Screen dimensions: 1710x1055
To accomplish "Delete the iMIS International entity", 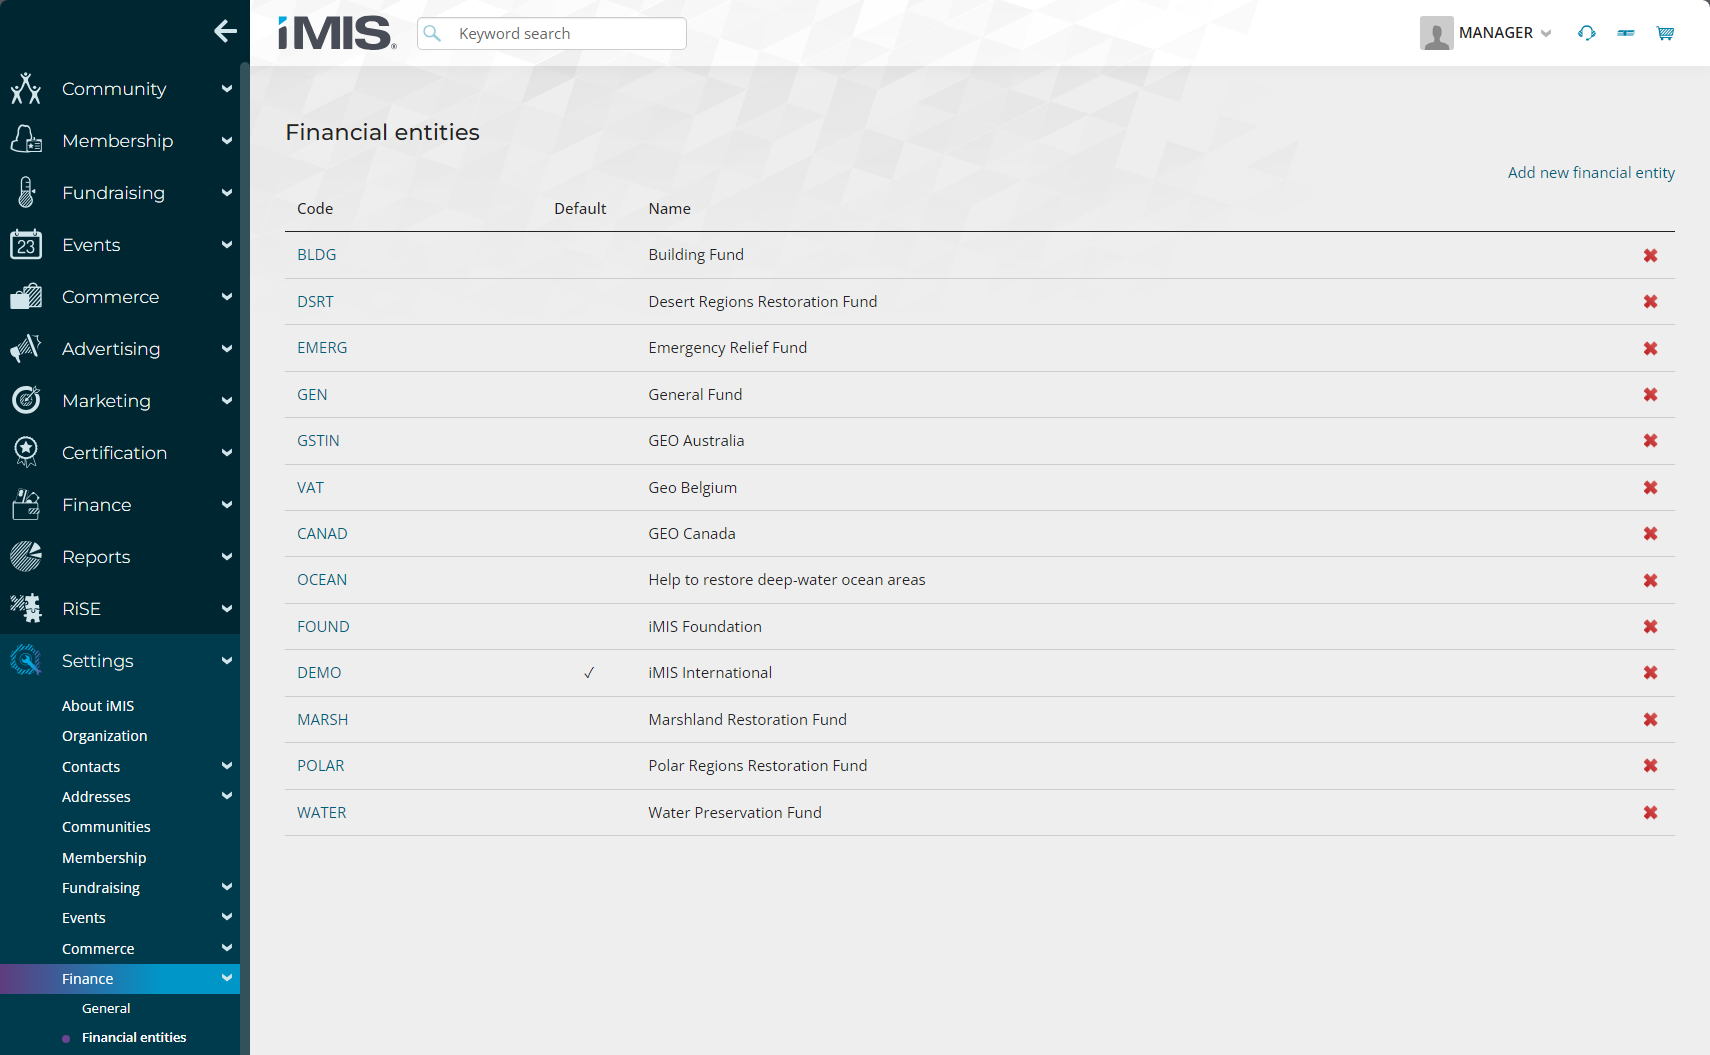I will [1650, 673].
